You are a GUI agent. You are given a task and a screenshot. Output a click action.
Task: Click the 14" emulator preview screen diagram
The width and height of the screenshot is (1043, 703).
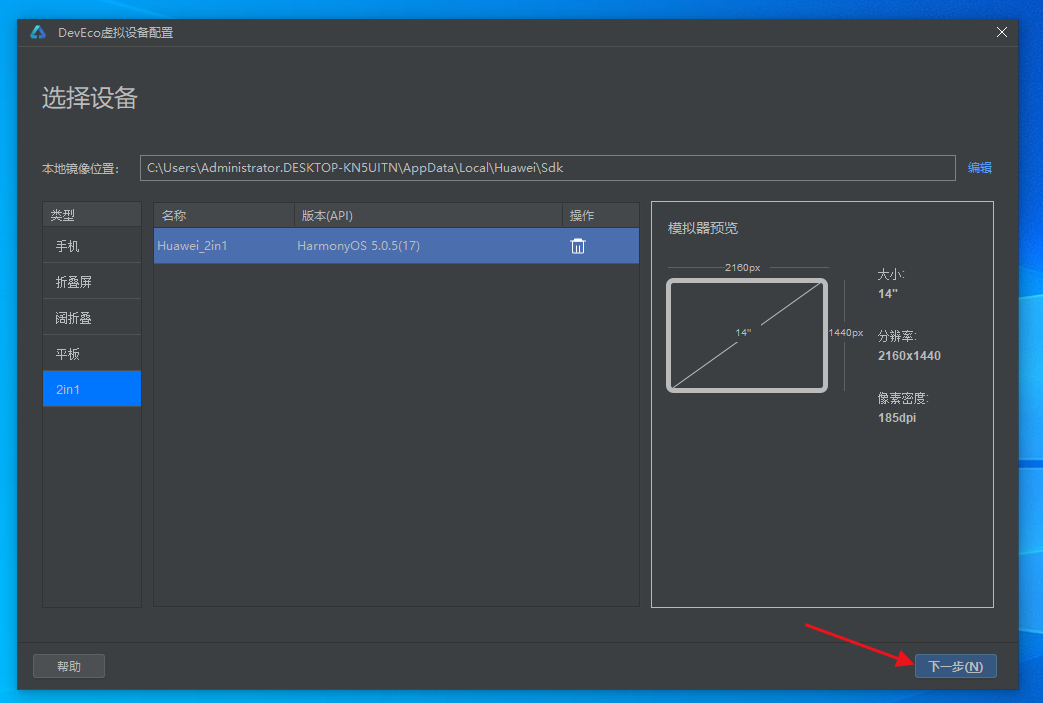747,335
